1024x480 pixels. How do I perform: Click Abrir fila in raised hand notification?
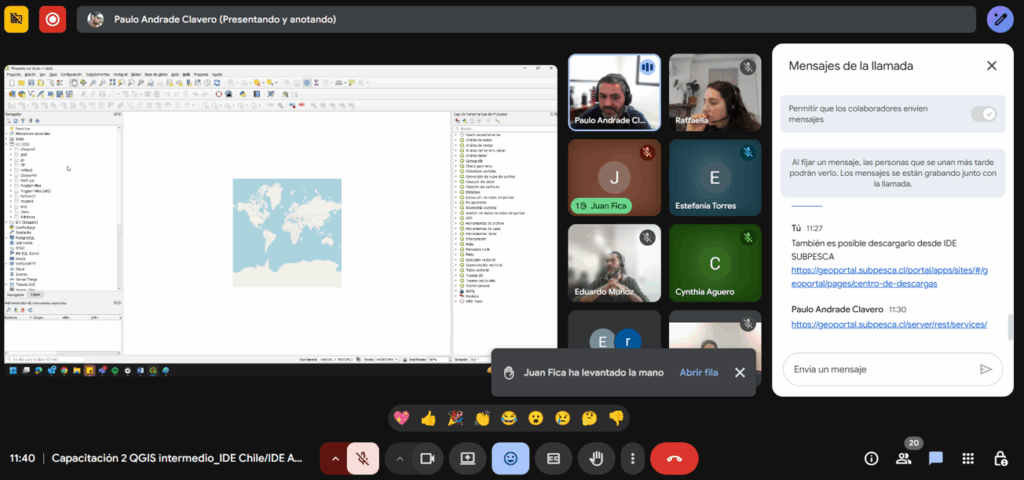699,372
